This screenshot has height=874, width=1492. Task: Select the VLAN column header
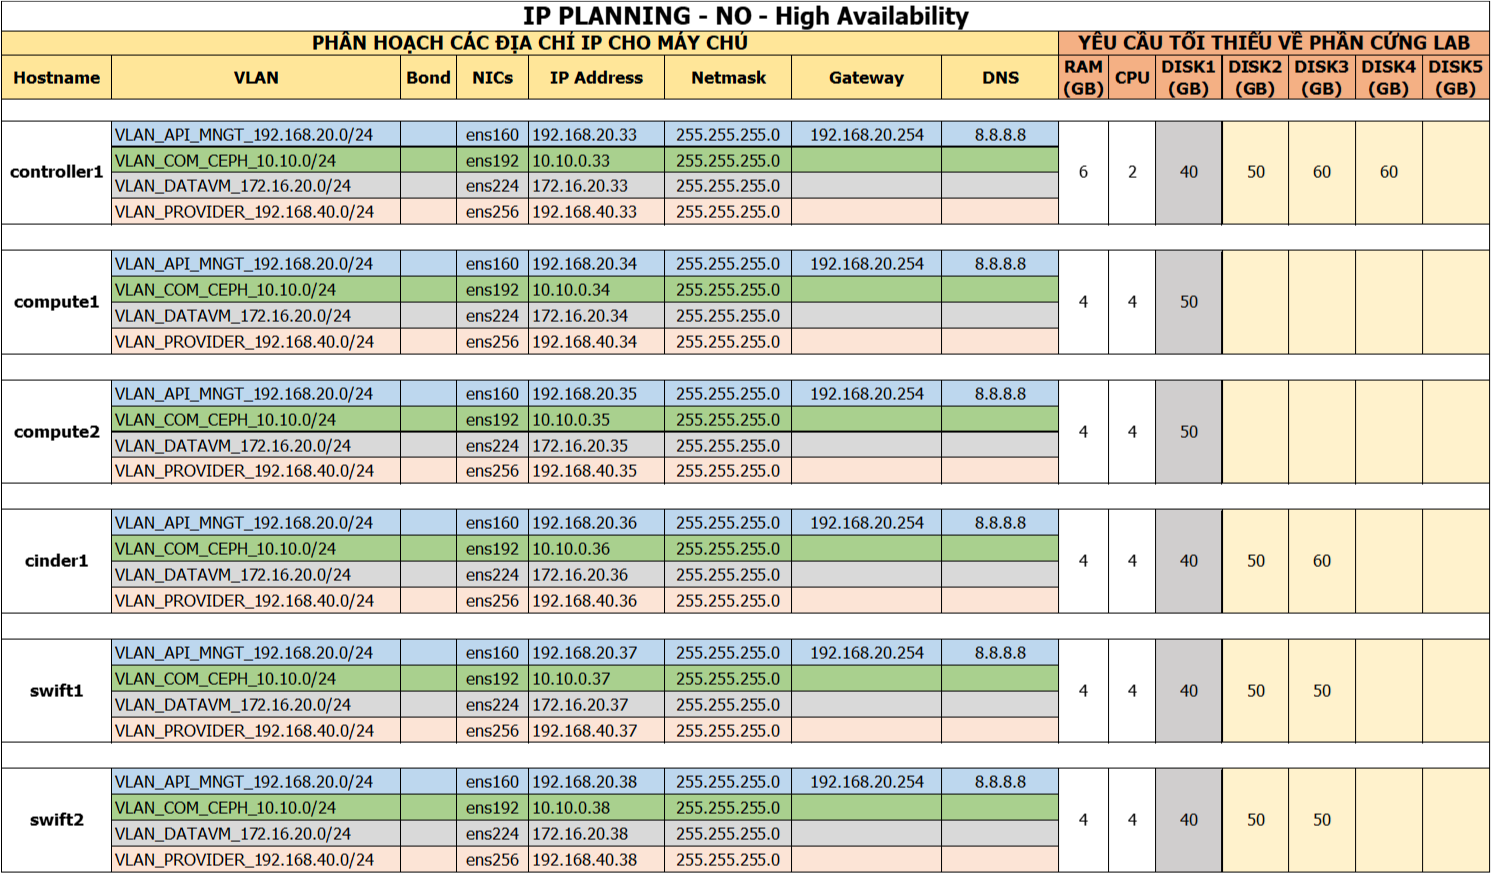(x=256, y=78)
